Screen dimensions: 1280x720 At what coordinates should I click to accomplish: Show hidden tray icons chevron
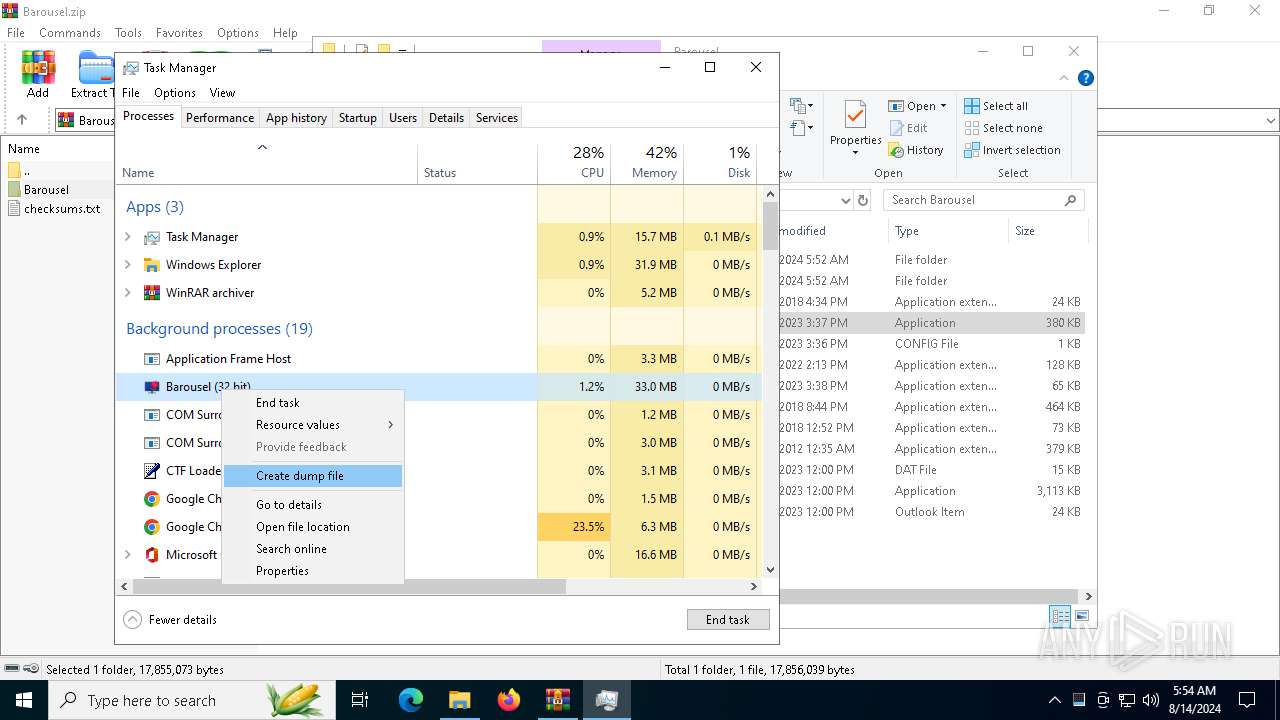[1054, 700]
